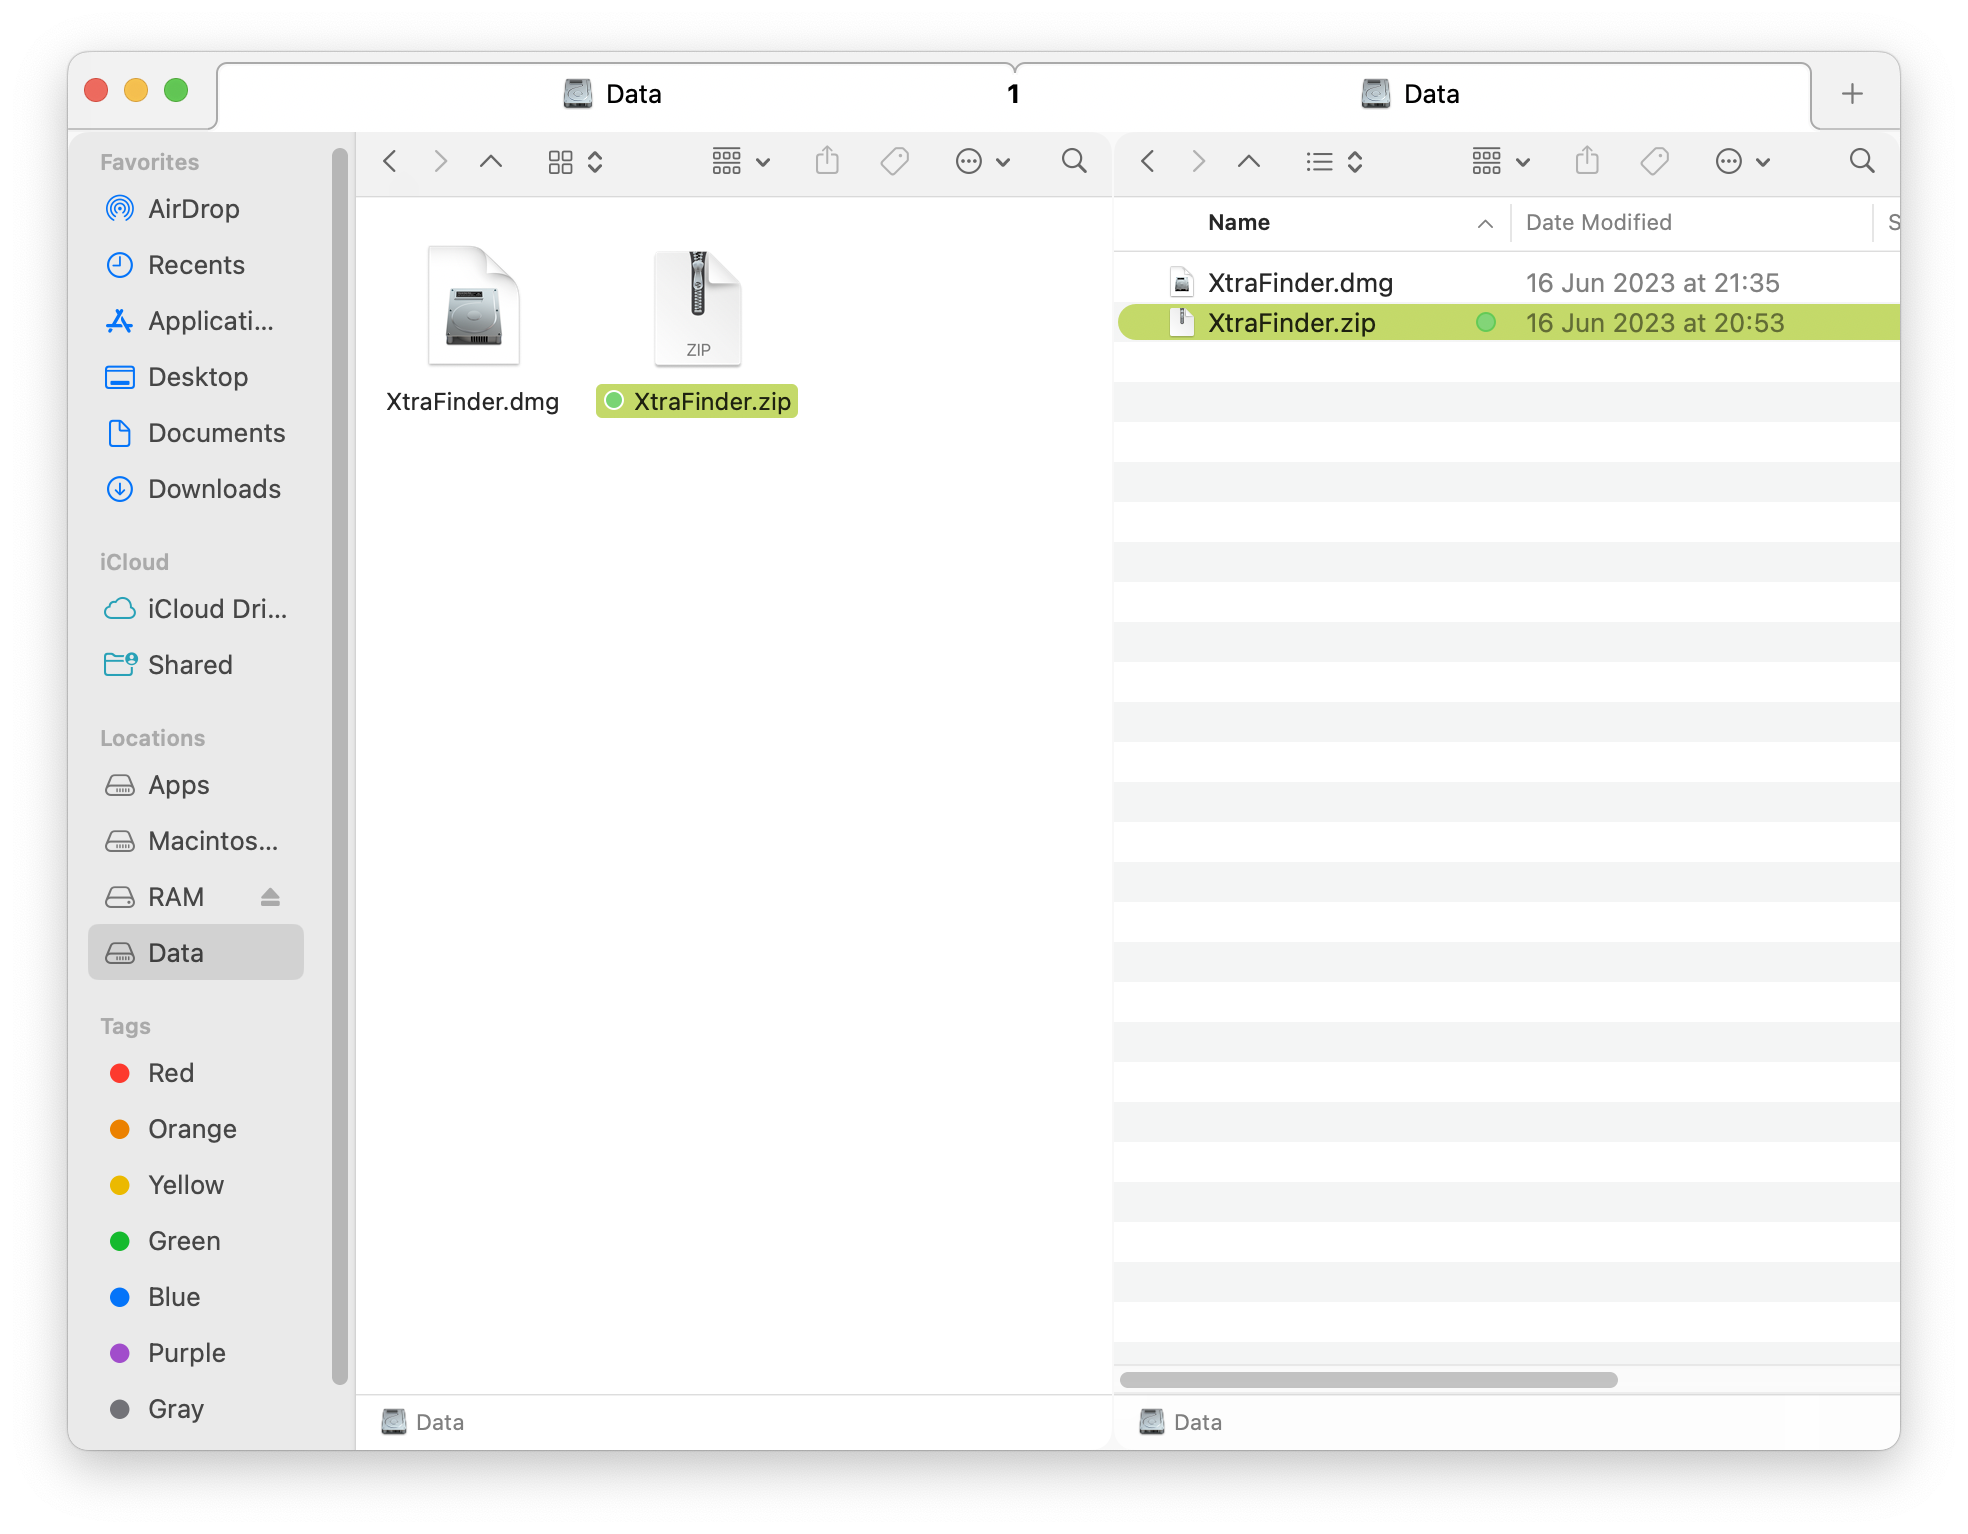Sort by Name column header
The height and width of the screenshot is (1534, 1968).
[x=1239, y=223]
